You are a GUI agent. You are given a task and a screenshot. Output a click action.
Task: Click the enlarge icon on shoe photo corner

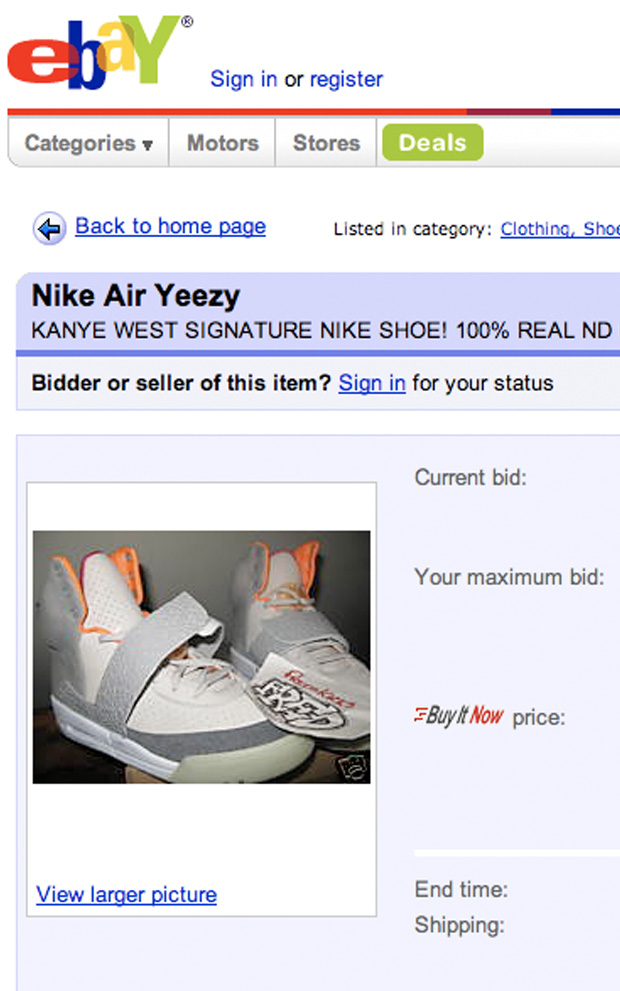(350, 766)
